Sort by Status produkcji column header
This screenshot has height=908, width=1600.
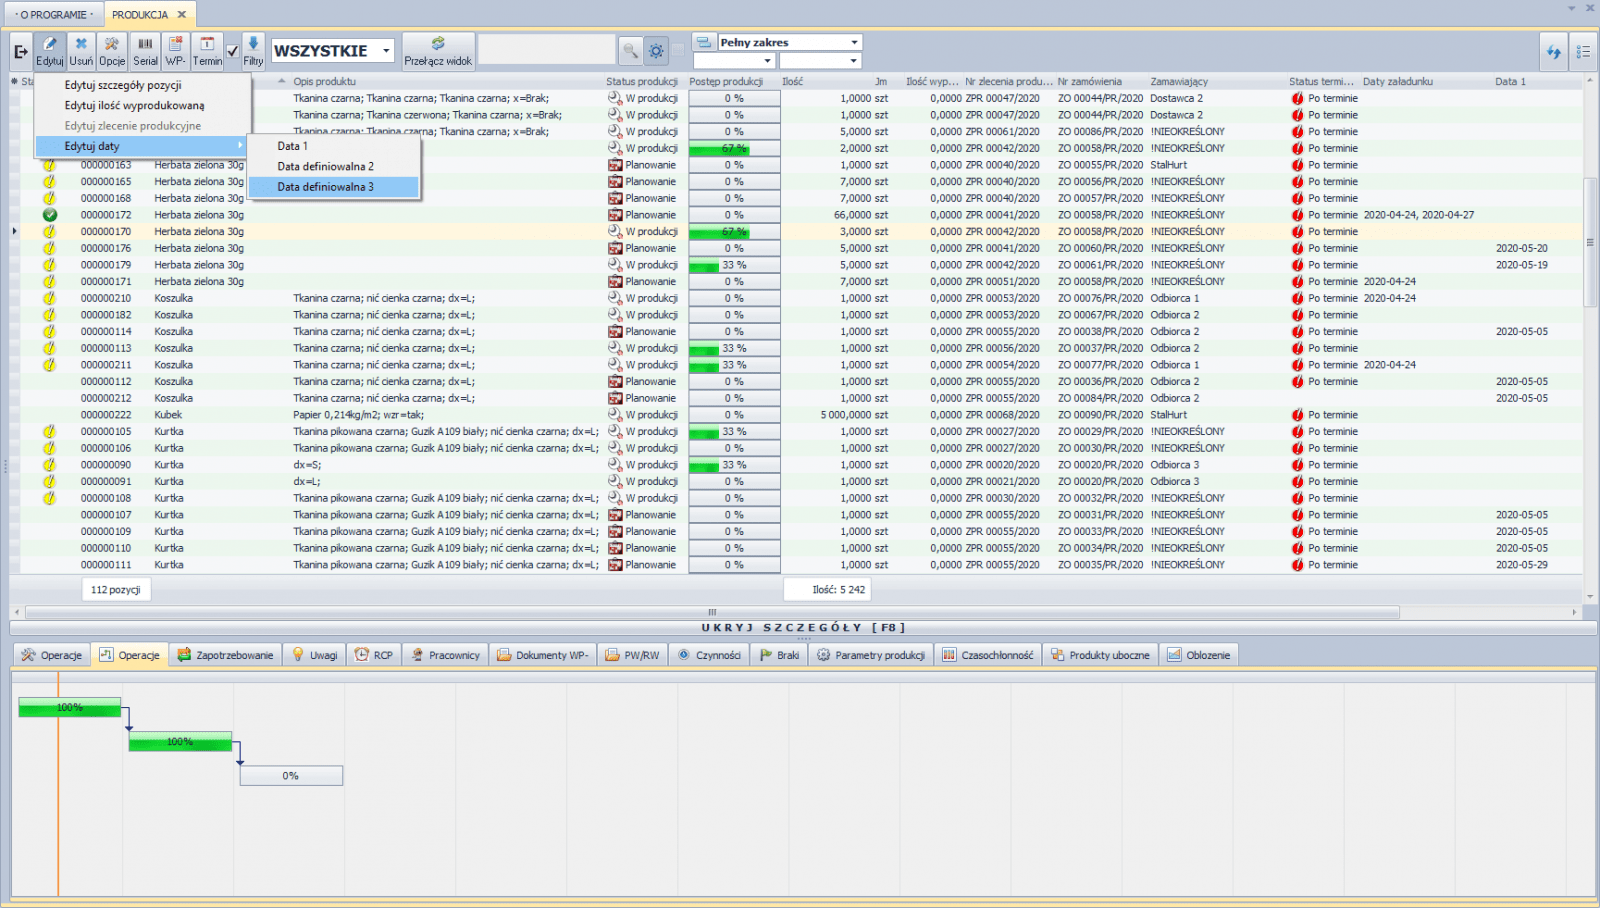click(642, 82)
